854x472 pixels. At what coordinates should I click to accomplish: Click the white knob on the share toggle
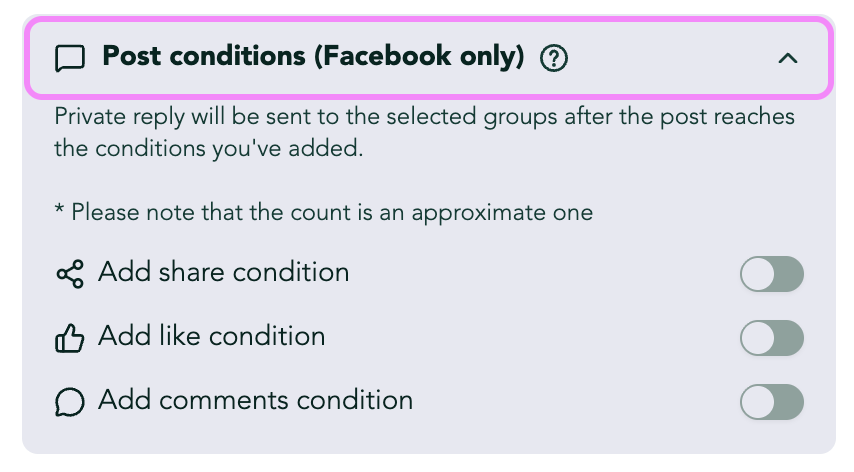(x=758, y=274)
